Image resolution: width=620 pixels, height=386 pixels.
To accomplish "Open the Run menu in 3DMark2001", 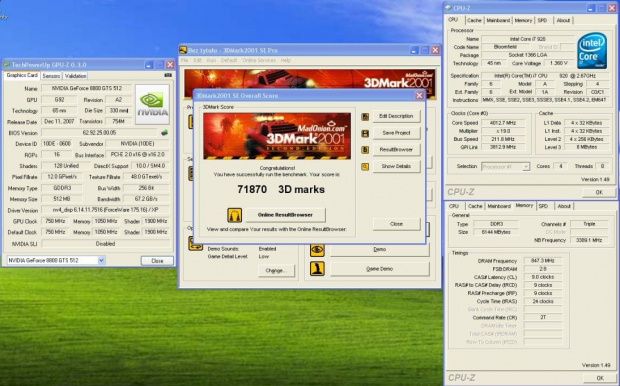I will 212,61.
